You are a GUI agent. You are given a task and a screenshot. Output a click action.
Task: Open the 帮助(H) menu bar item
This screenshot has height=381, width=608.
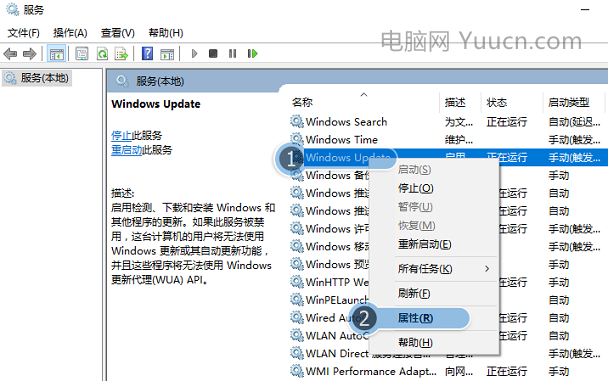point(166,33)
